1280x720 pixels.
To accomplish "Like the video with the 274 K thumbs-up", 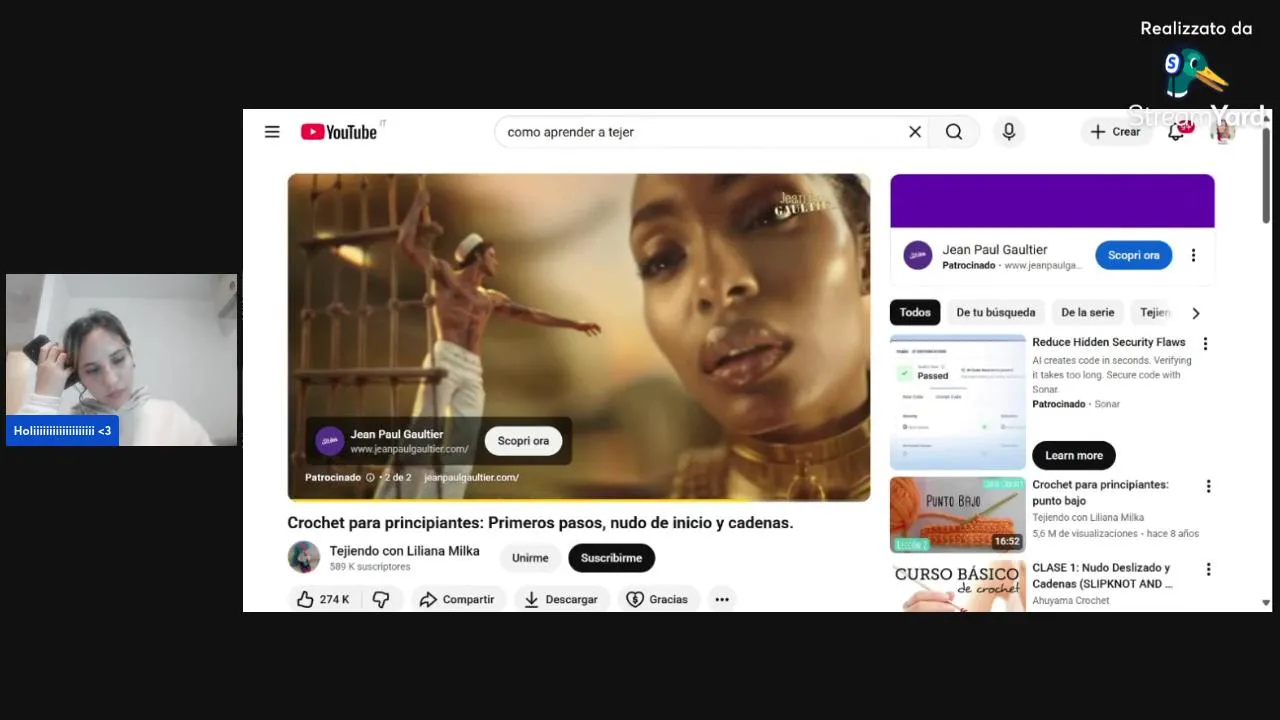I will pyautogui.click(x=323, y=599).
